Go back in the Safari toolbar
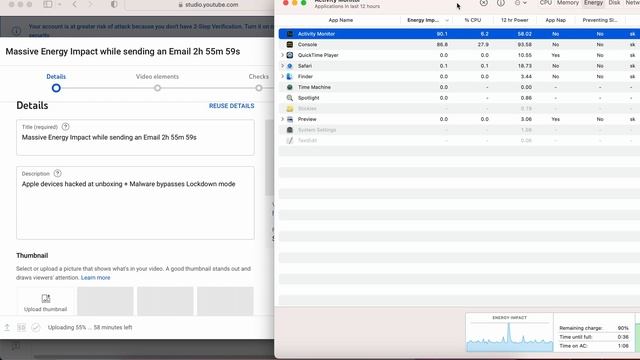 [x=75, y=4]
